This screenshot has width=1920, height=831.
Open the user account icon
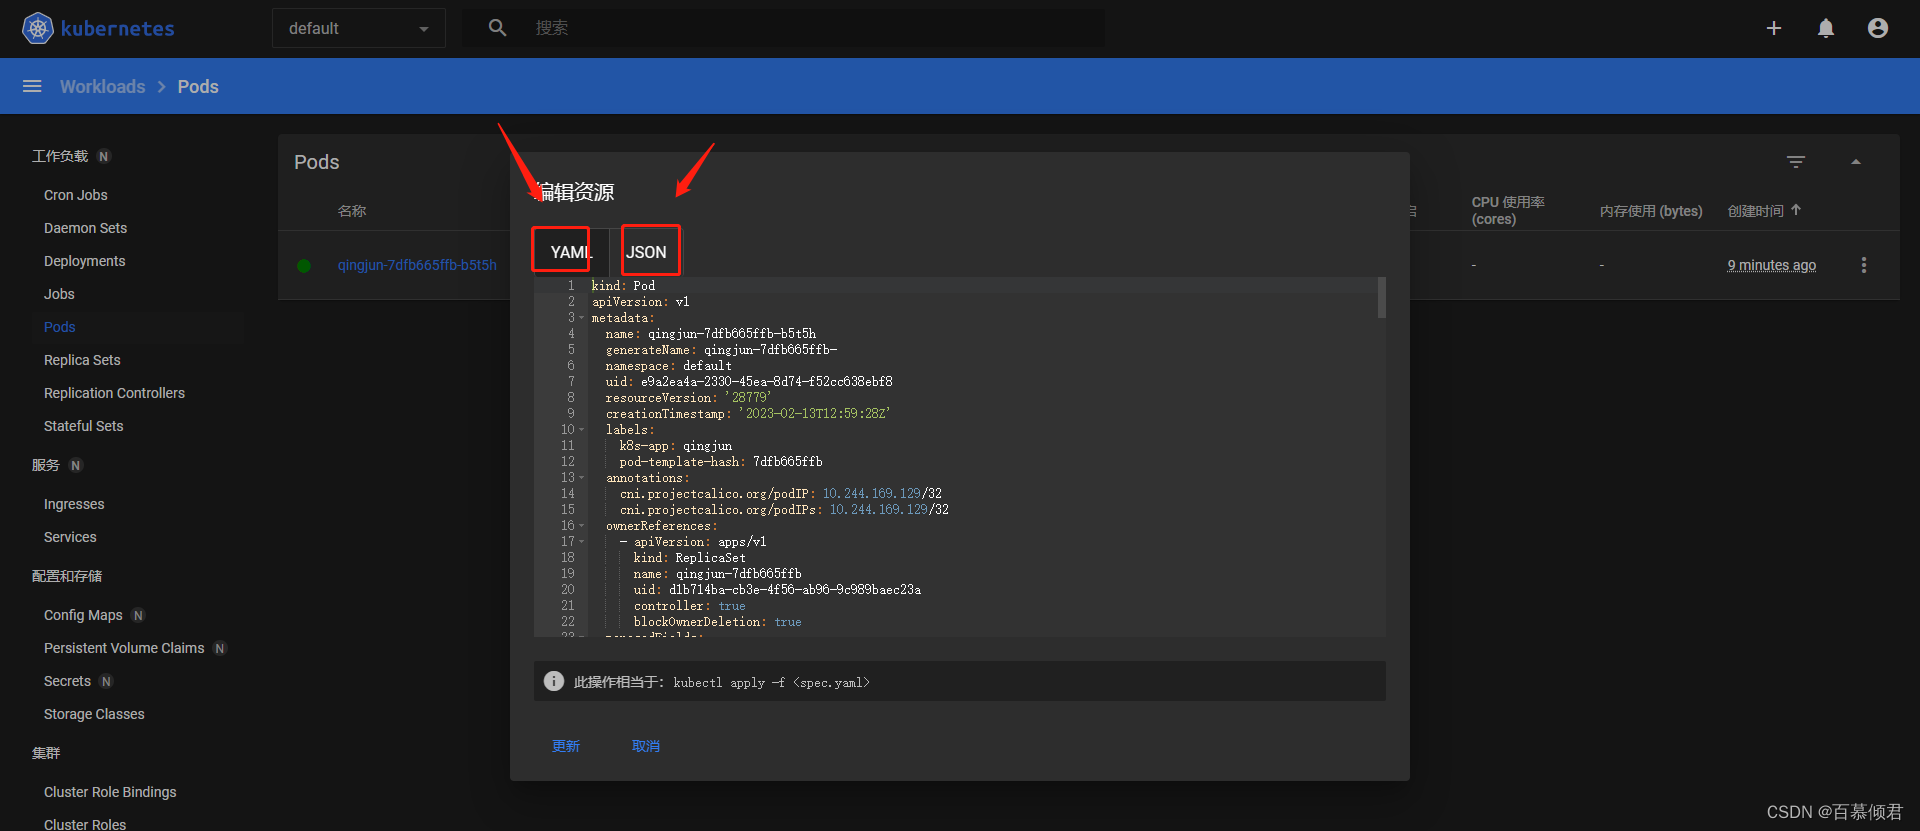(x=1878, y=28)
